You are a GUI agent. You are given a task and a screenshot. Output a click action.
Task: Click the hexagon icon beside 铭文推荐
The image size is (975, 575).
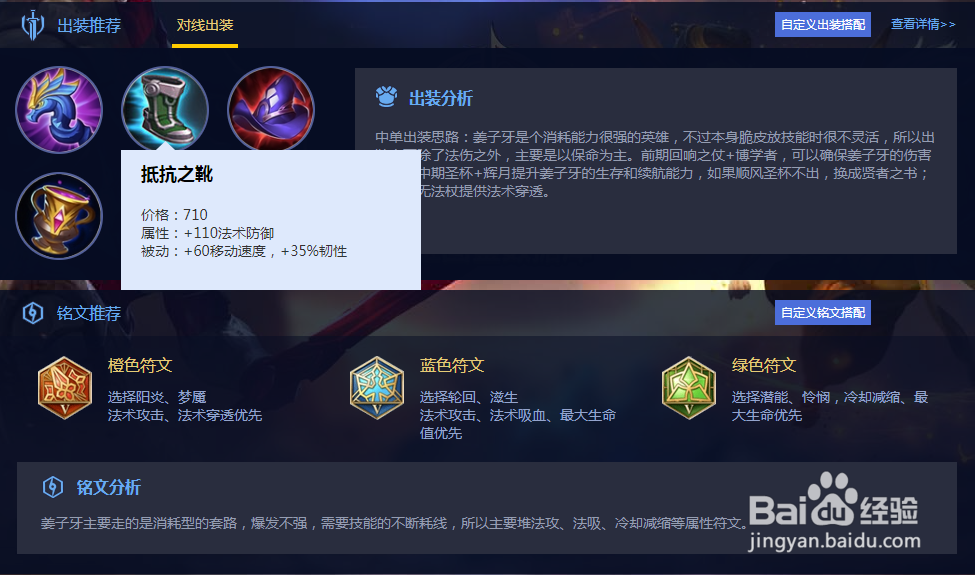coord(32,313)
